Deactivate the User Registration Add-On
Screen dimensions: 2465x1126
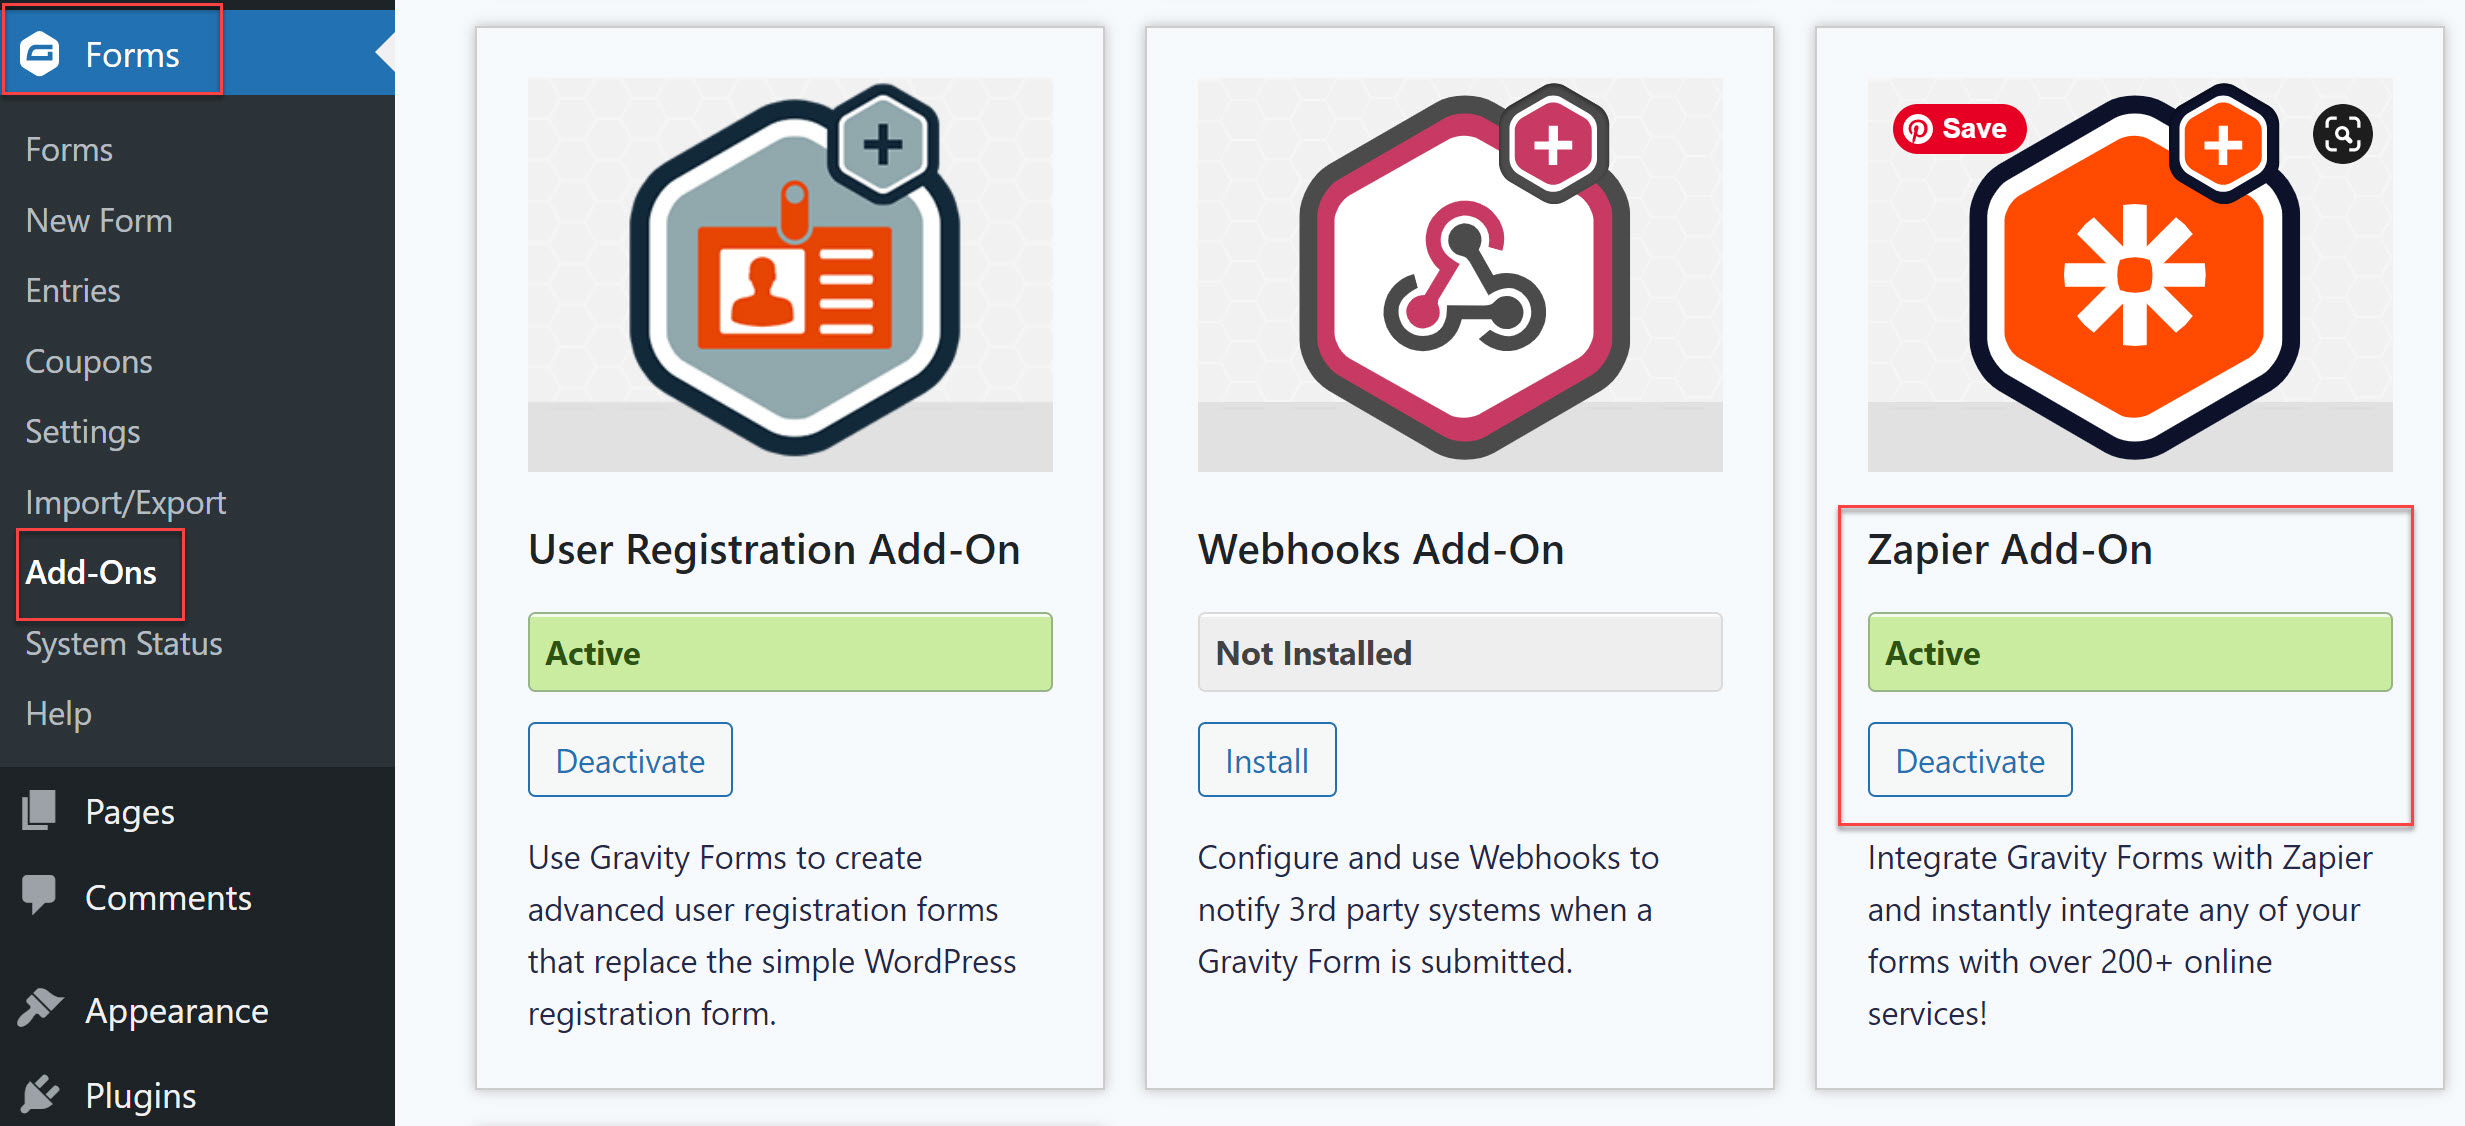coord(630,760)
